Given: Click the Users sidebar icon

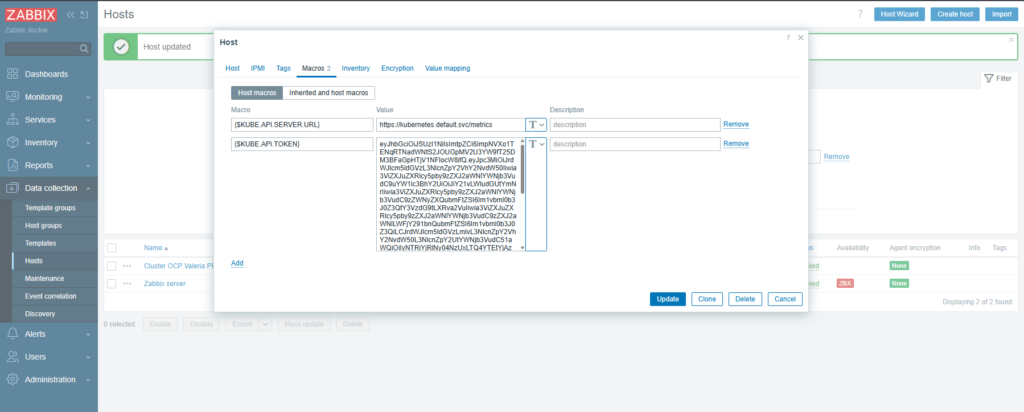Looking at the screenshot, I should 12,357.
